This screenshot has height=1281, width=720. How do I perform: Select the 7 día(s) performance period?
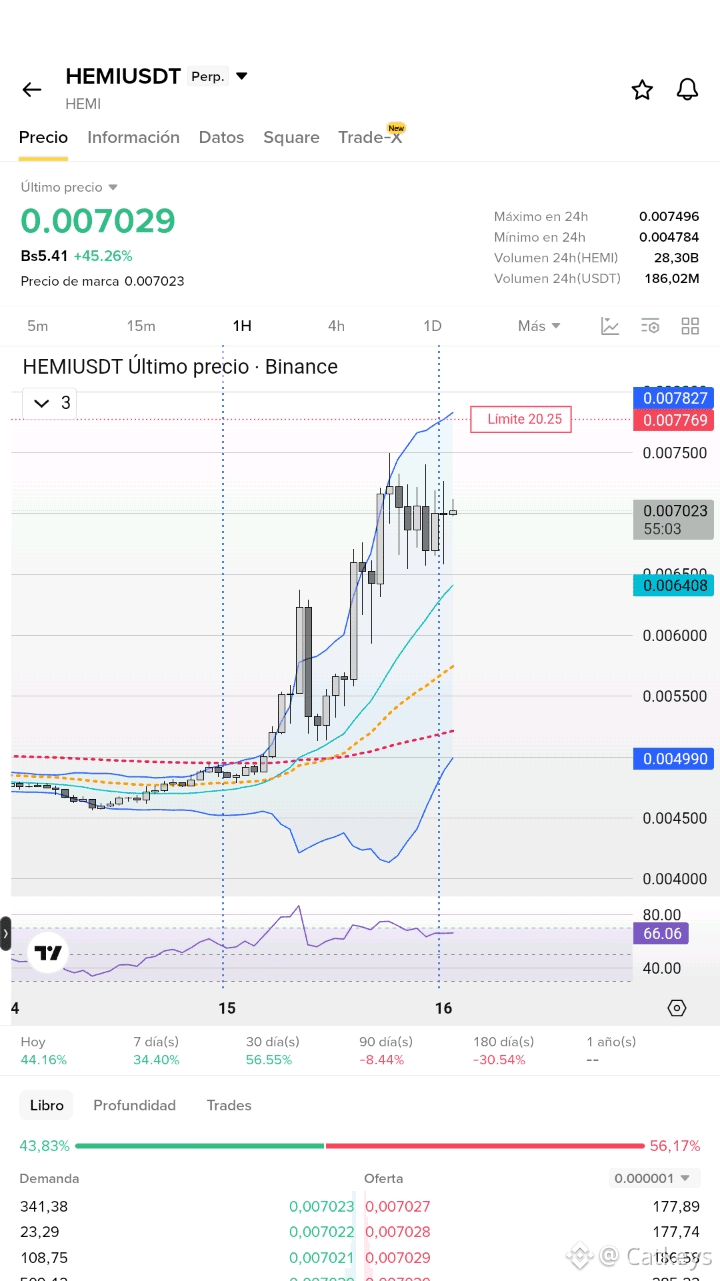tap(156, 1050)
